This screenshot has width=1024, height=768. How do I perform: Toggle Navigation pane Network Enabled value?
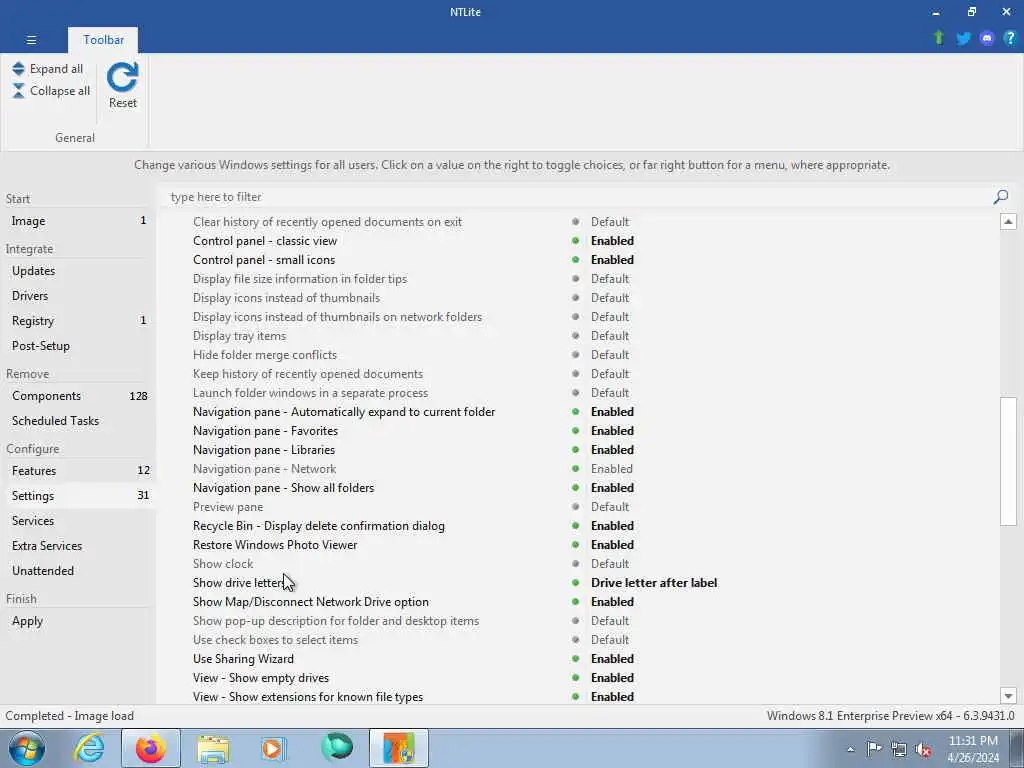point(611,468)
